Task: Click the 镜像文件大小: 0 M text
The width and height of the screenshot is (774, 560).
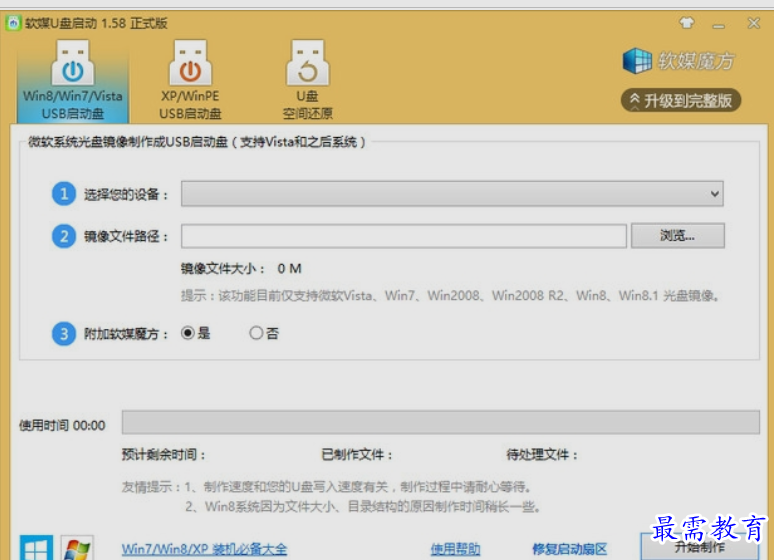Action: (x=241, y=269)
